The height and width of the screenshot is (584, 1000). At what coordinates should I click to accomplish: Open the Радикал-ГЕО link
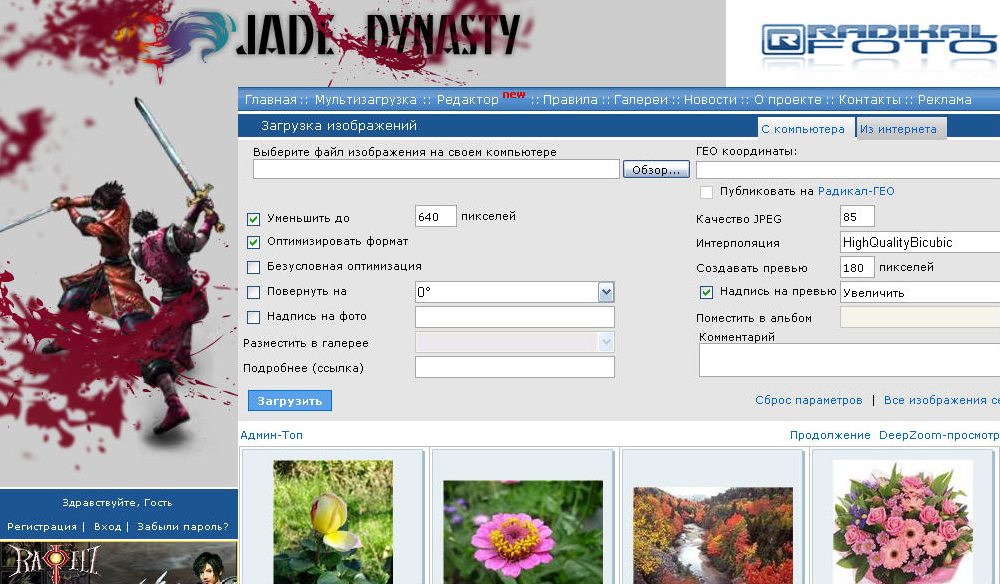[x=856, y=191]
